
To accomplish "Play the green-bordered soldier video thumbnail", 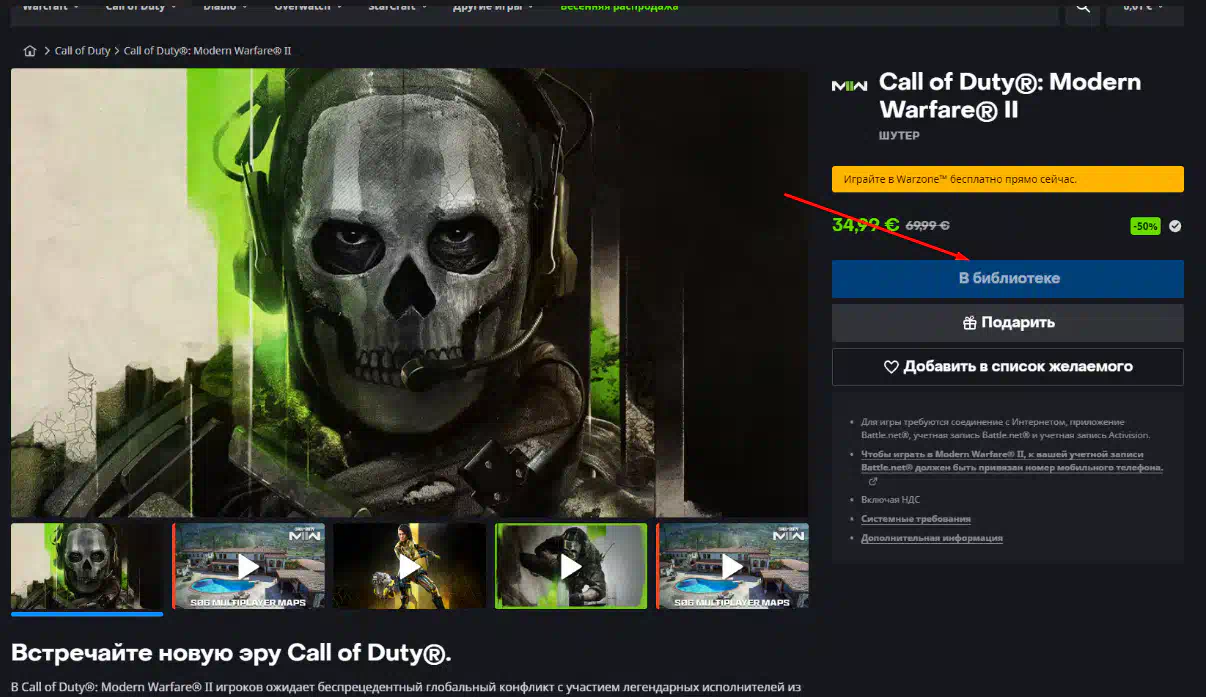I will 571,566.
